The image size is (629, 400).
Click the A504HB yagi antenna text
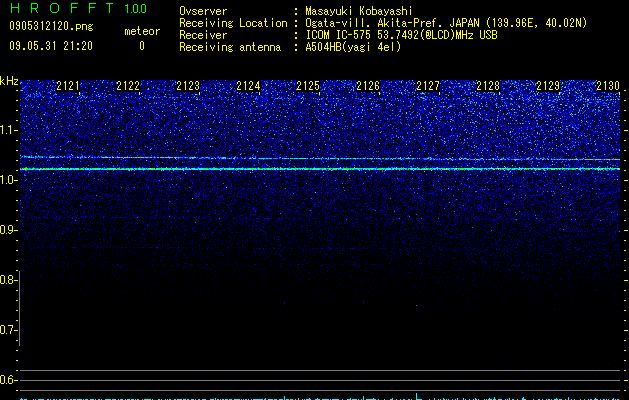click(353, 47)
